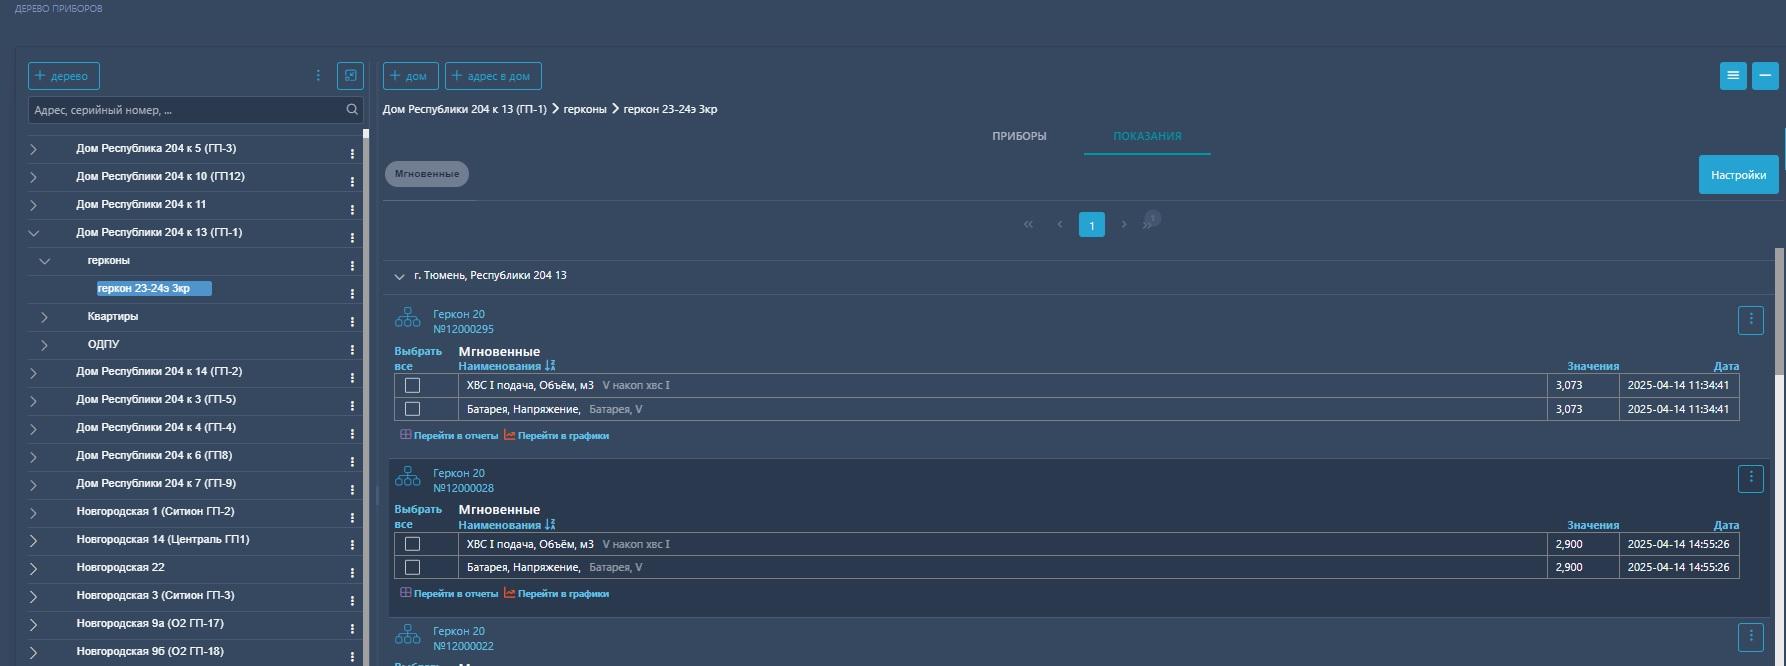Open the Настройки button

[1738, 175]
